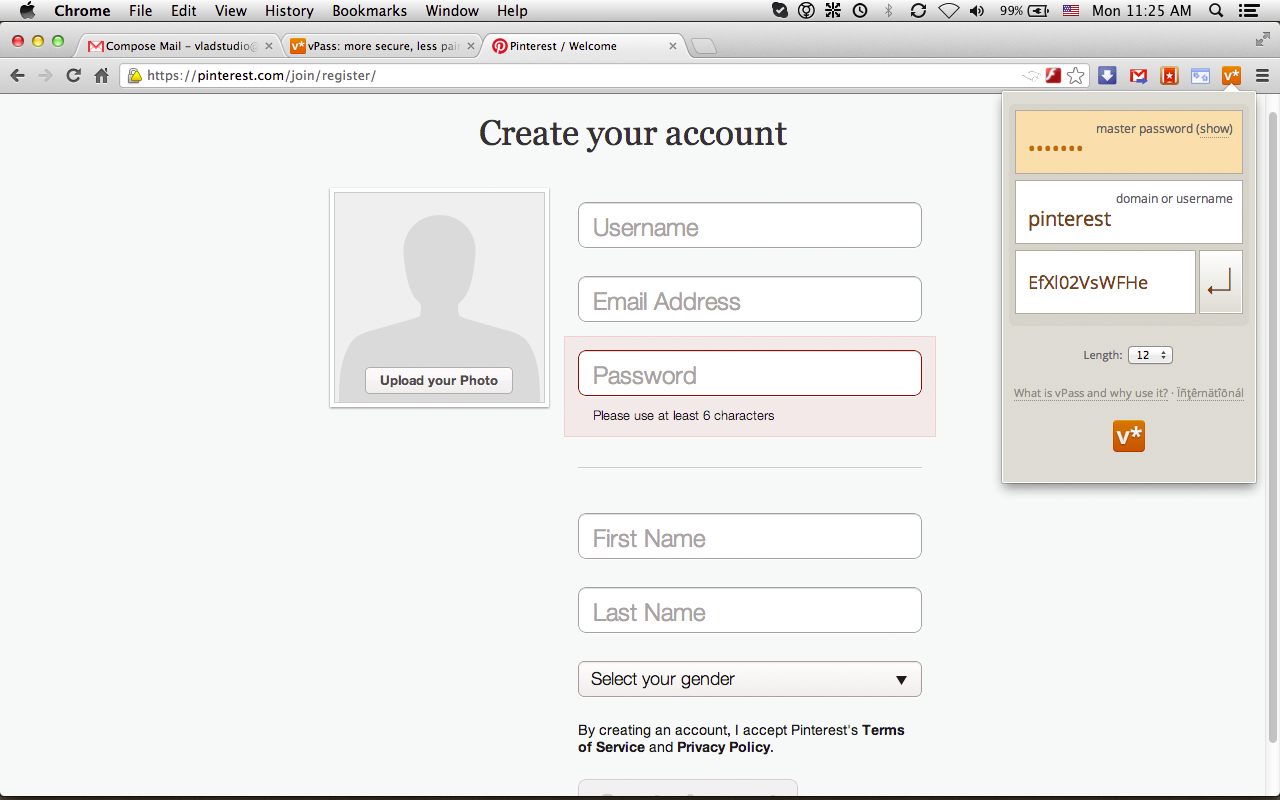Screen dimensions: 1280x800
Task: Open the View menu
Action: click(231, 11)
